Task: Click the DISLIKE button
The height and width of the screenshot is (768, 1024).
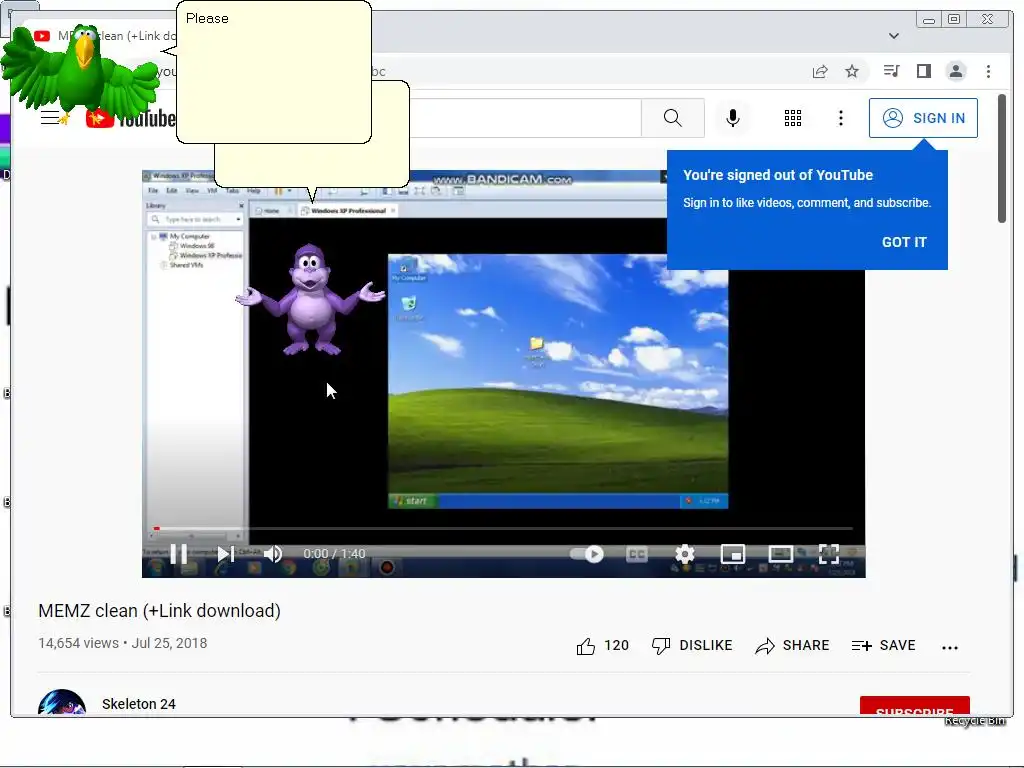Action: tap(692, 646)
